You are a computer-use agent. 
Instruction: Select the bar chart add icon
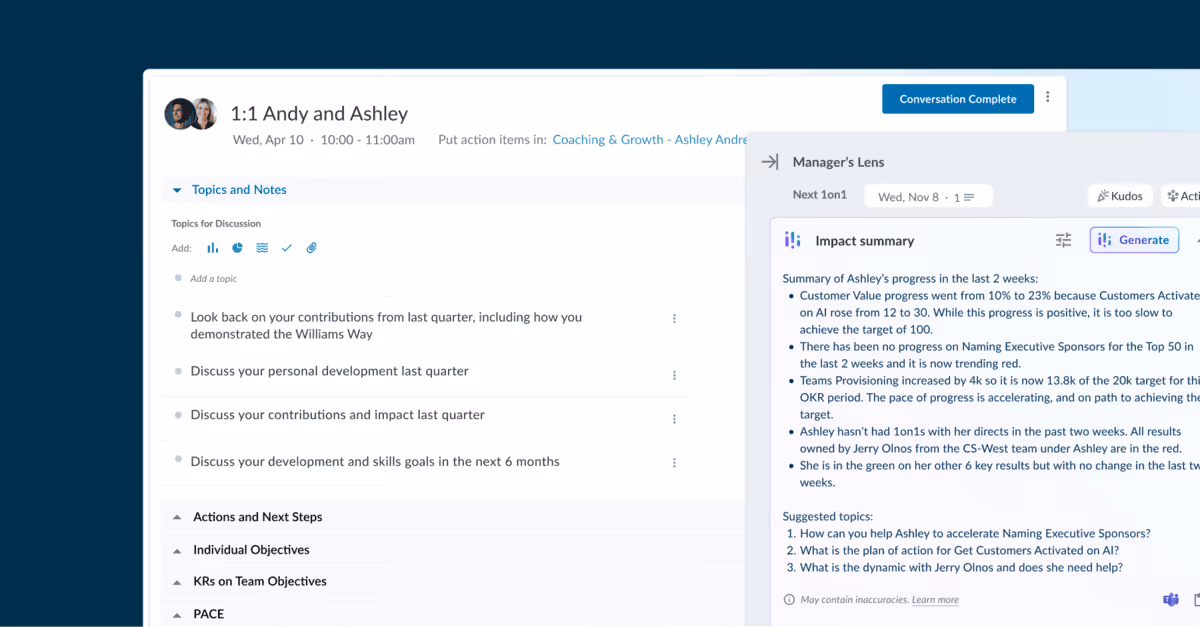pos(212,247)
